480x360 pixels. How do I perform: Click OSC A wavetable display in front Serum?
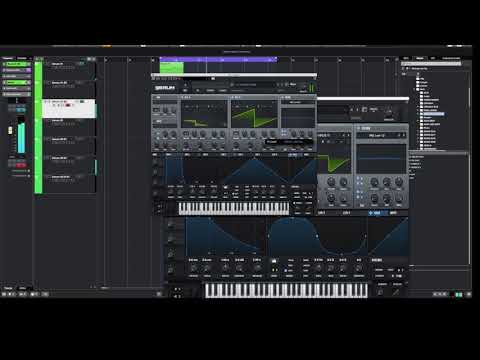pos(204,115)
